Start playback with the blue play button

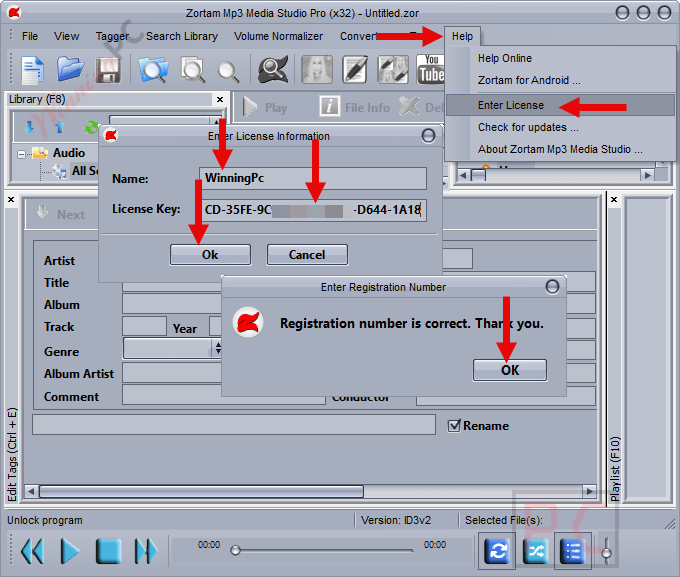tap(70, 551)
